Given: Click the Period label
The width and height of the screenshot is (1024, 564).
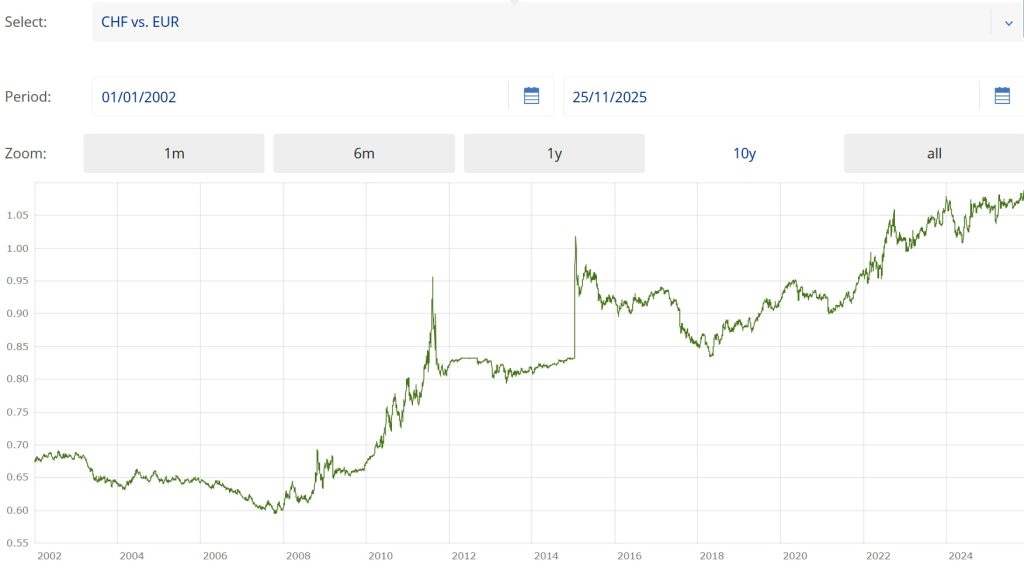Looking at the screenshot, I should pyautogui.click(x=28, y=97).
